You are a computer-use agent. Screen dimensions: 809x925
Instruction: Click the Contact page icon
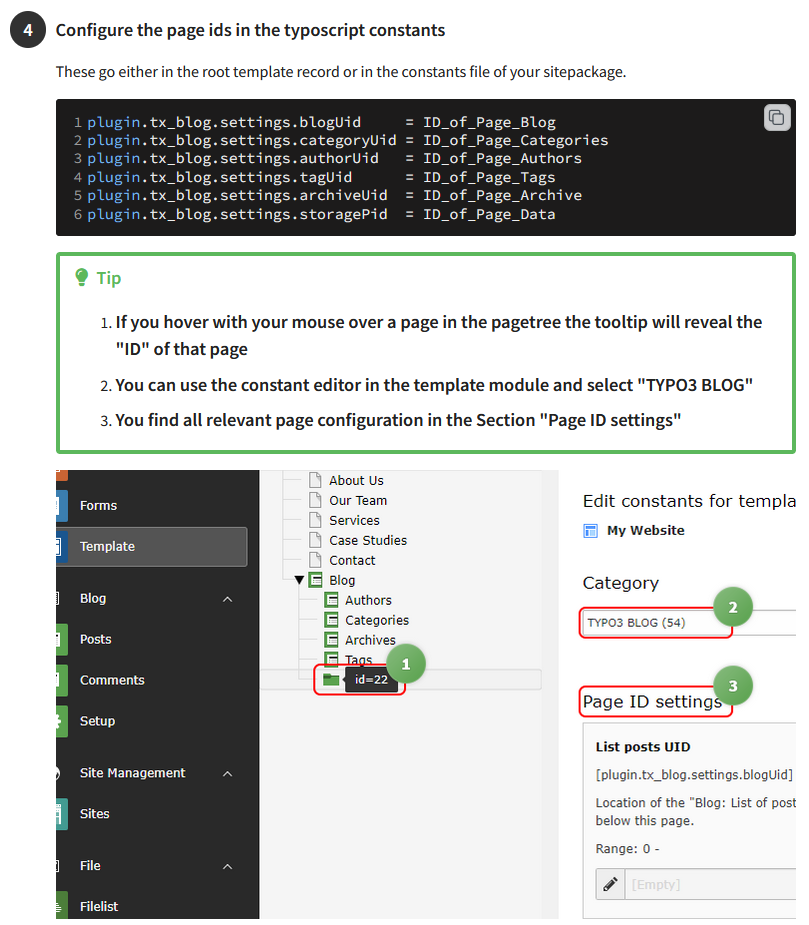click(x=315, y=560)
